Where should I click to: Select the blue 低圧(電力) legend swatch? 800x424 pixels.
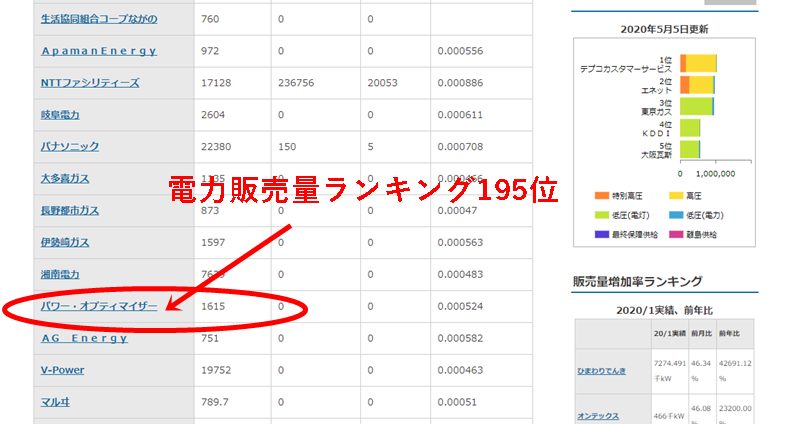coord(676,215)
